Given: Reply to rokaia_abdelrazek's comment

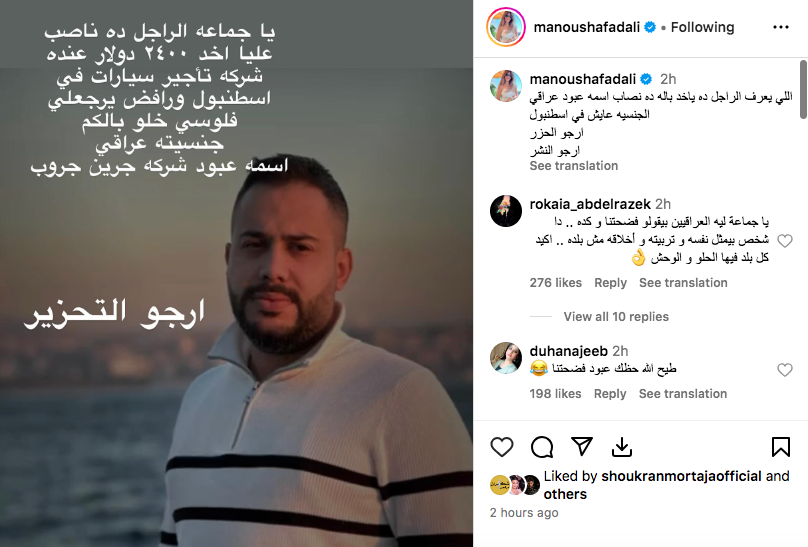Looking at the screenshot, I should point(610,283).
